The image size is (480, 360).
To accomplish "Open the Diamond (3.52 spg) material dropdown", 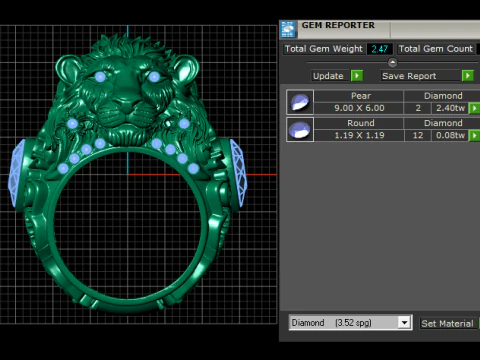I will [405, 323].
